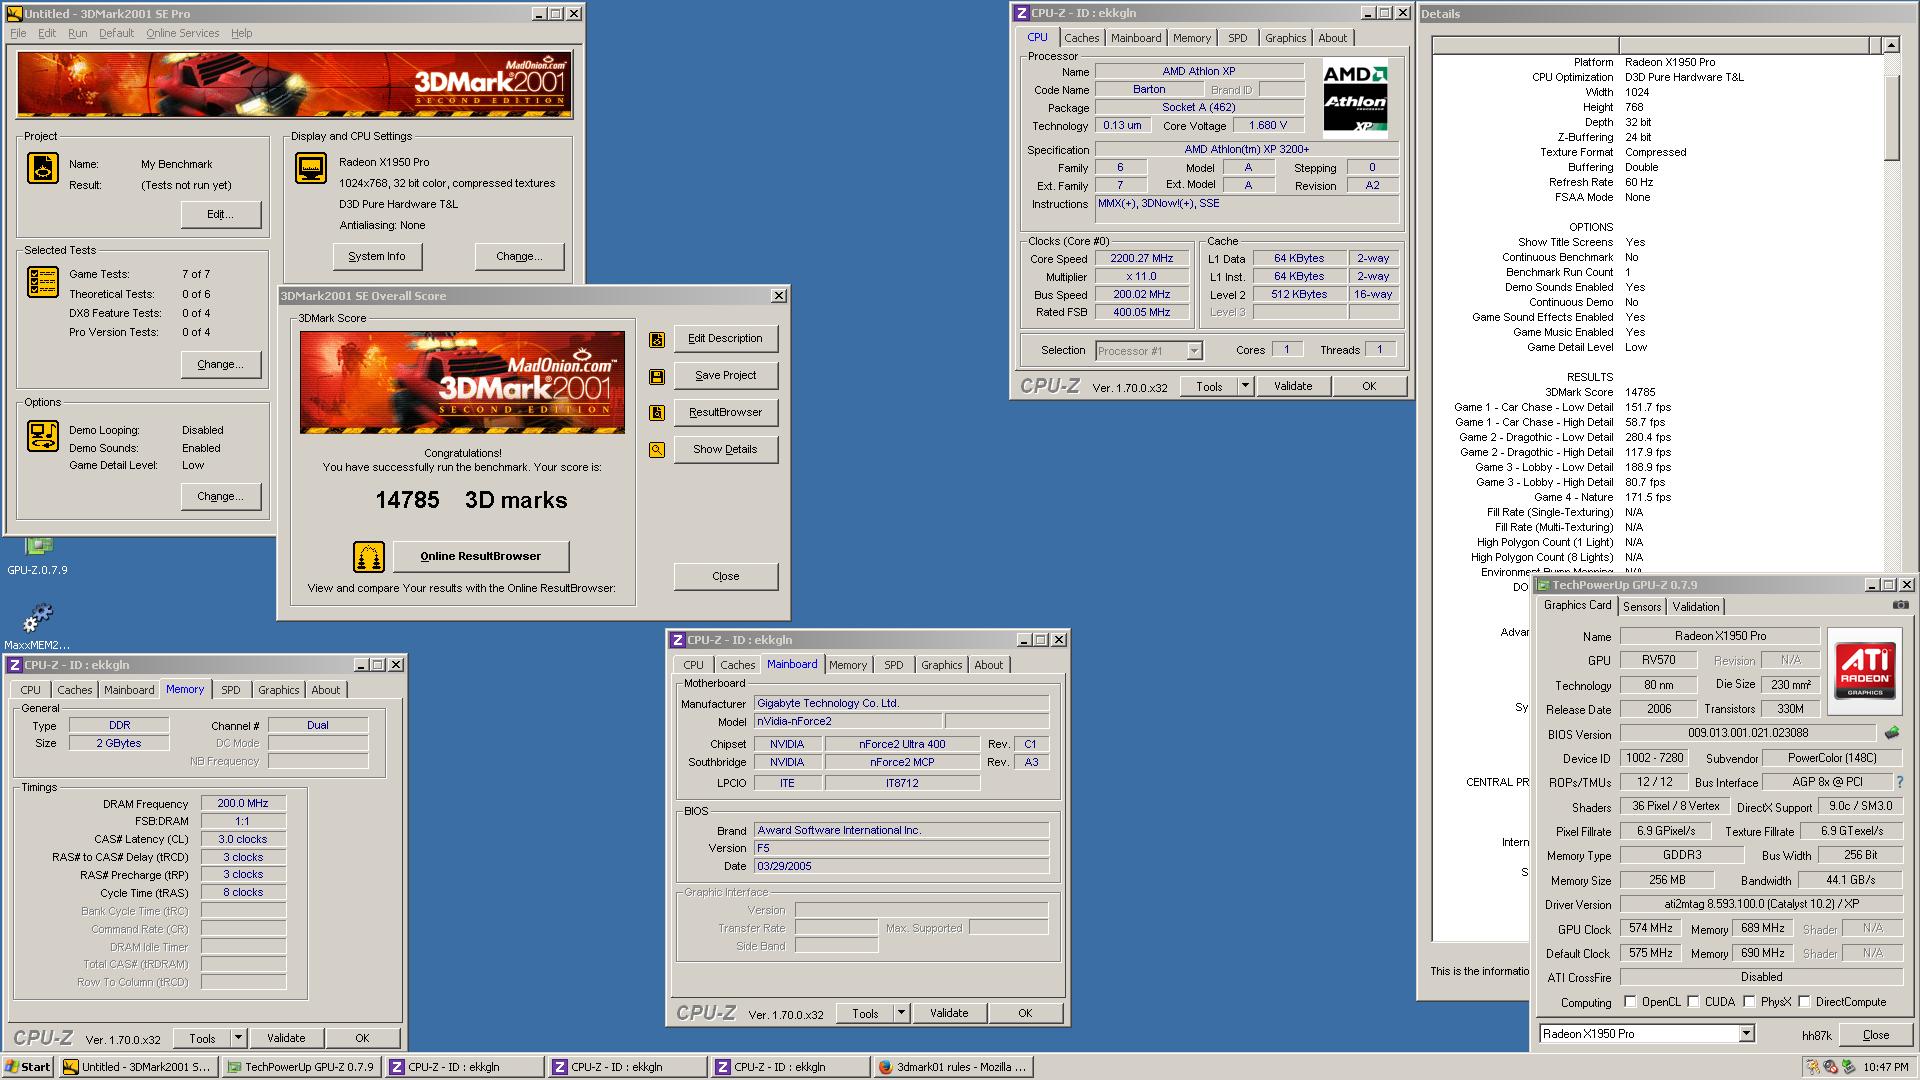Expand the Tools arrow in CPU-Z CPU window

[x=1245, y=386]
